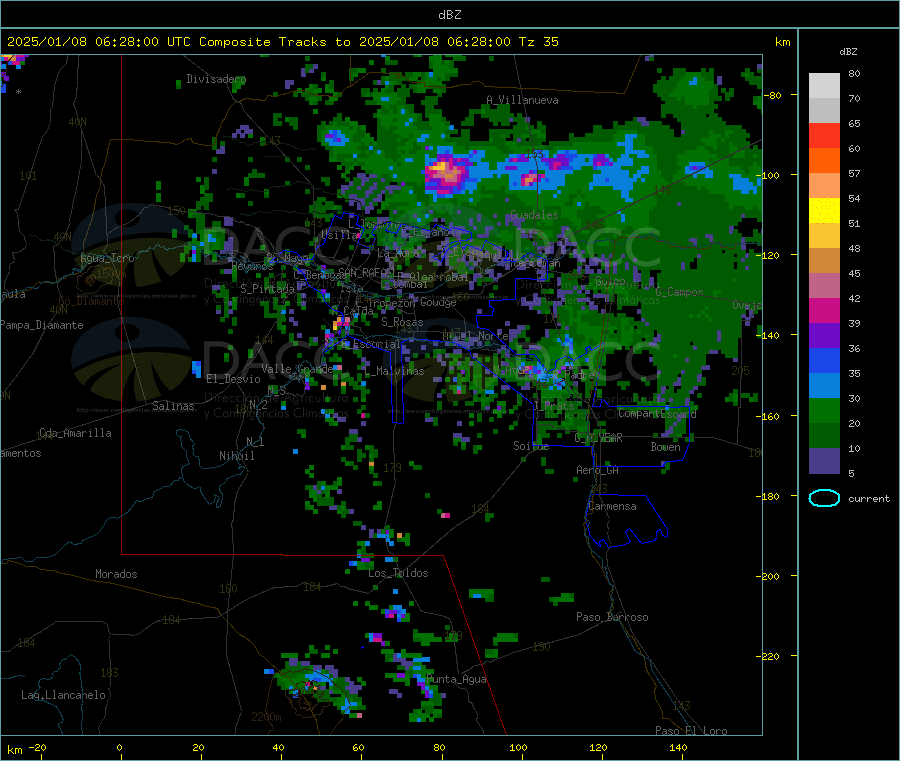This screenshot has height=761, width=900.
Task: Click the Agua_Toro map label
Action: [x=107, y=258]
